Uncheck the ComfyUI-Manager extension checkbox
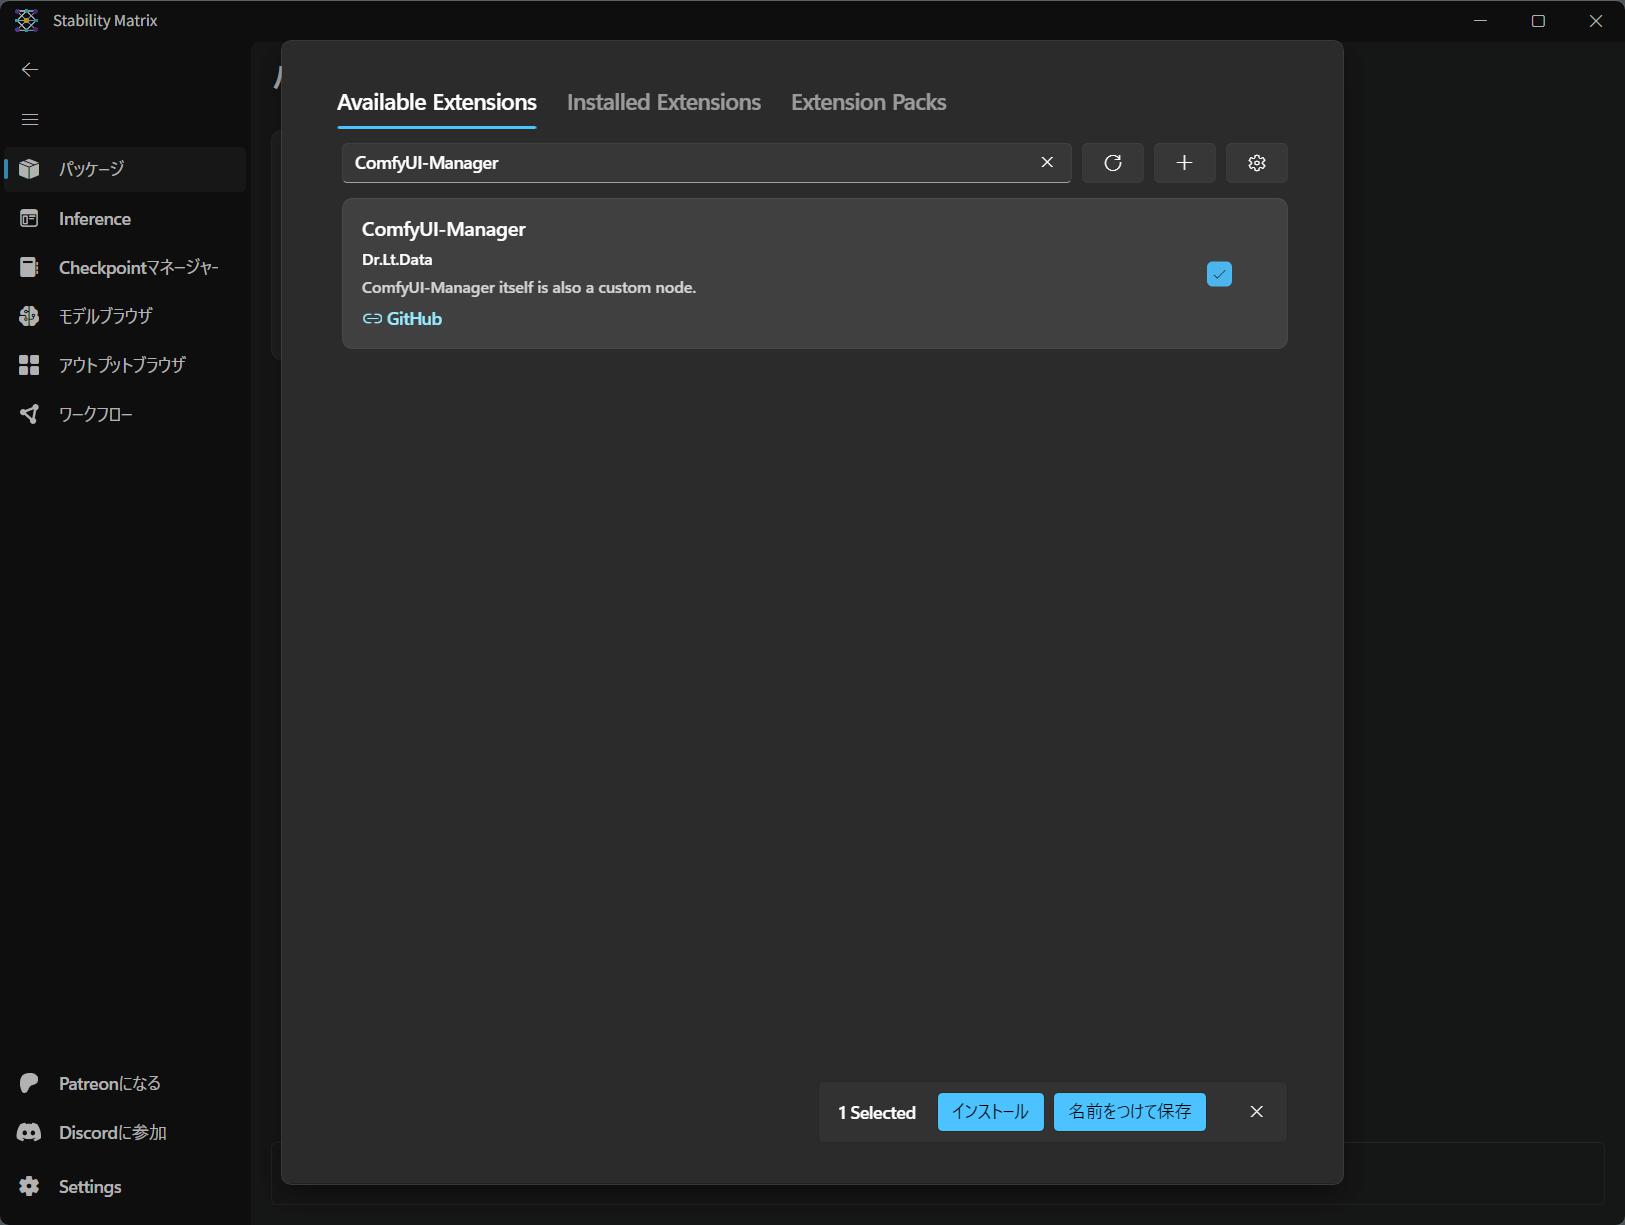The image size is (1625, 1225). pyautogui.click(x=1219, y=274)
